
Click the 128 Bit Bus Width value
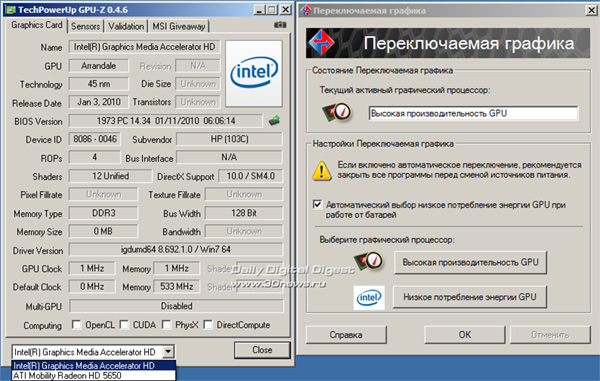(x=244, y=213)
